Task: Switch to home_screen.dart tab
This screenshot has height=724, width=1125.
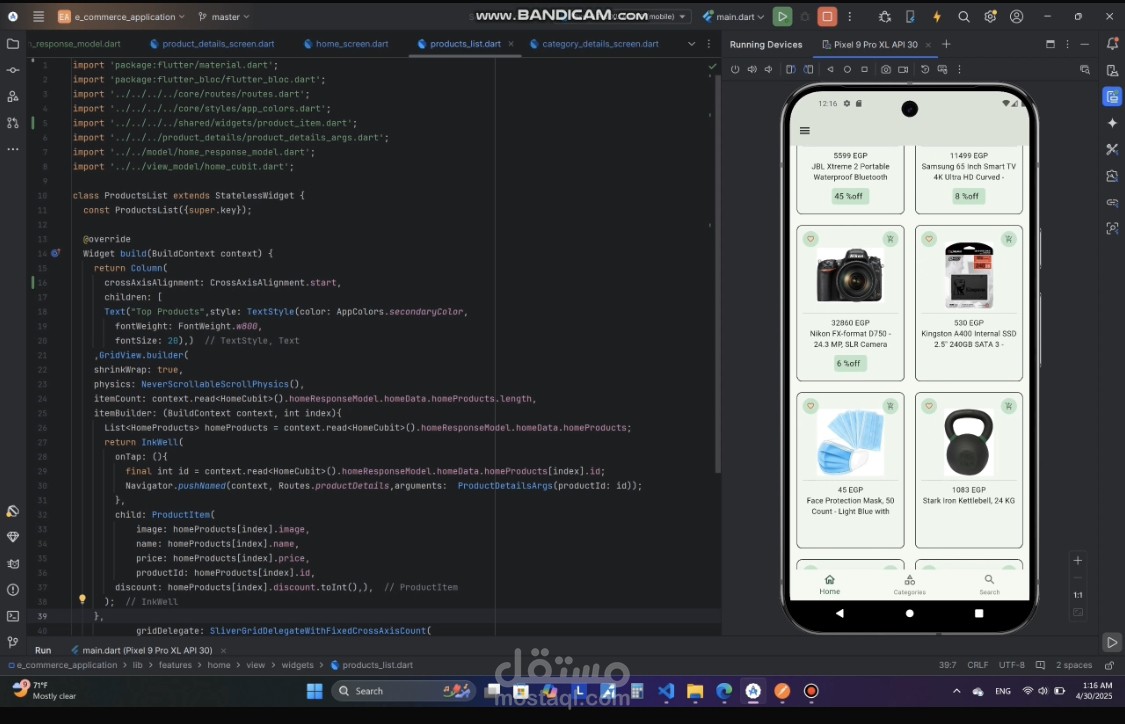Action: [x=346, y=44]
